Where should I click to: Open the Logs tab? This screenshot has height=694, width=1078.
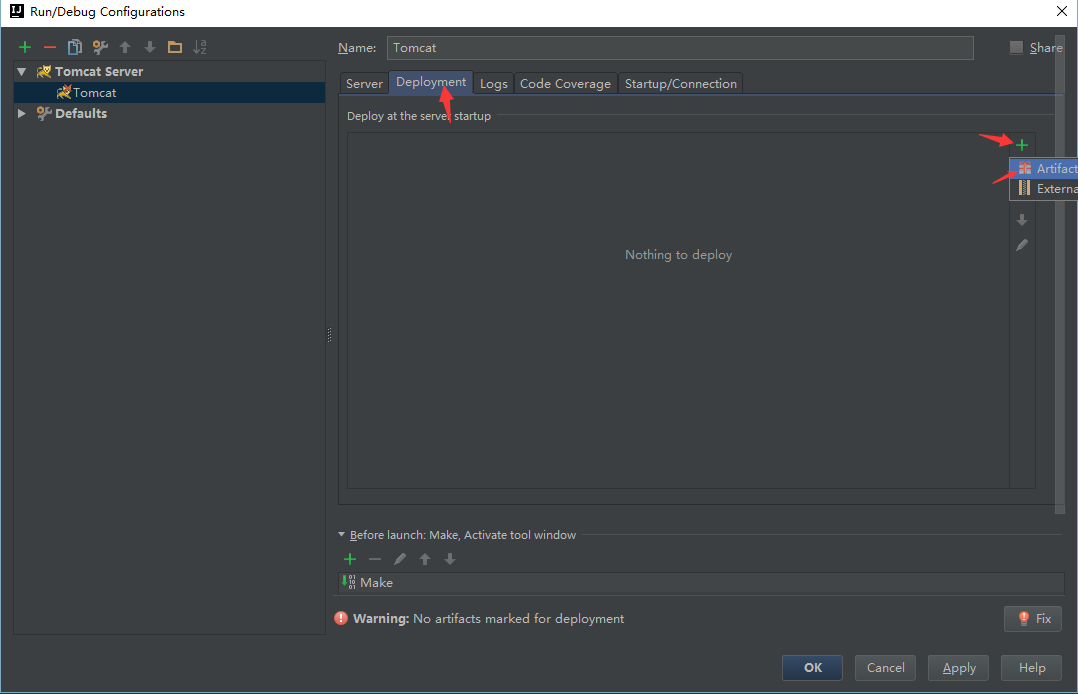(494, 83)
